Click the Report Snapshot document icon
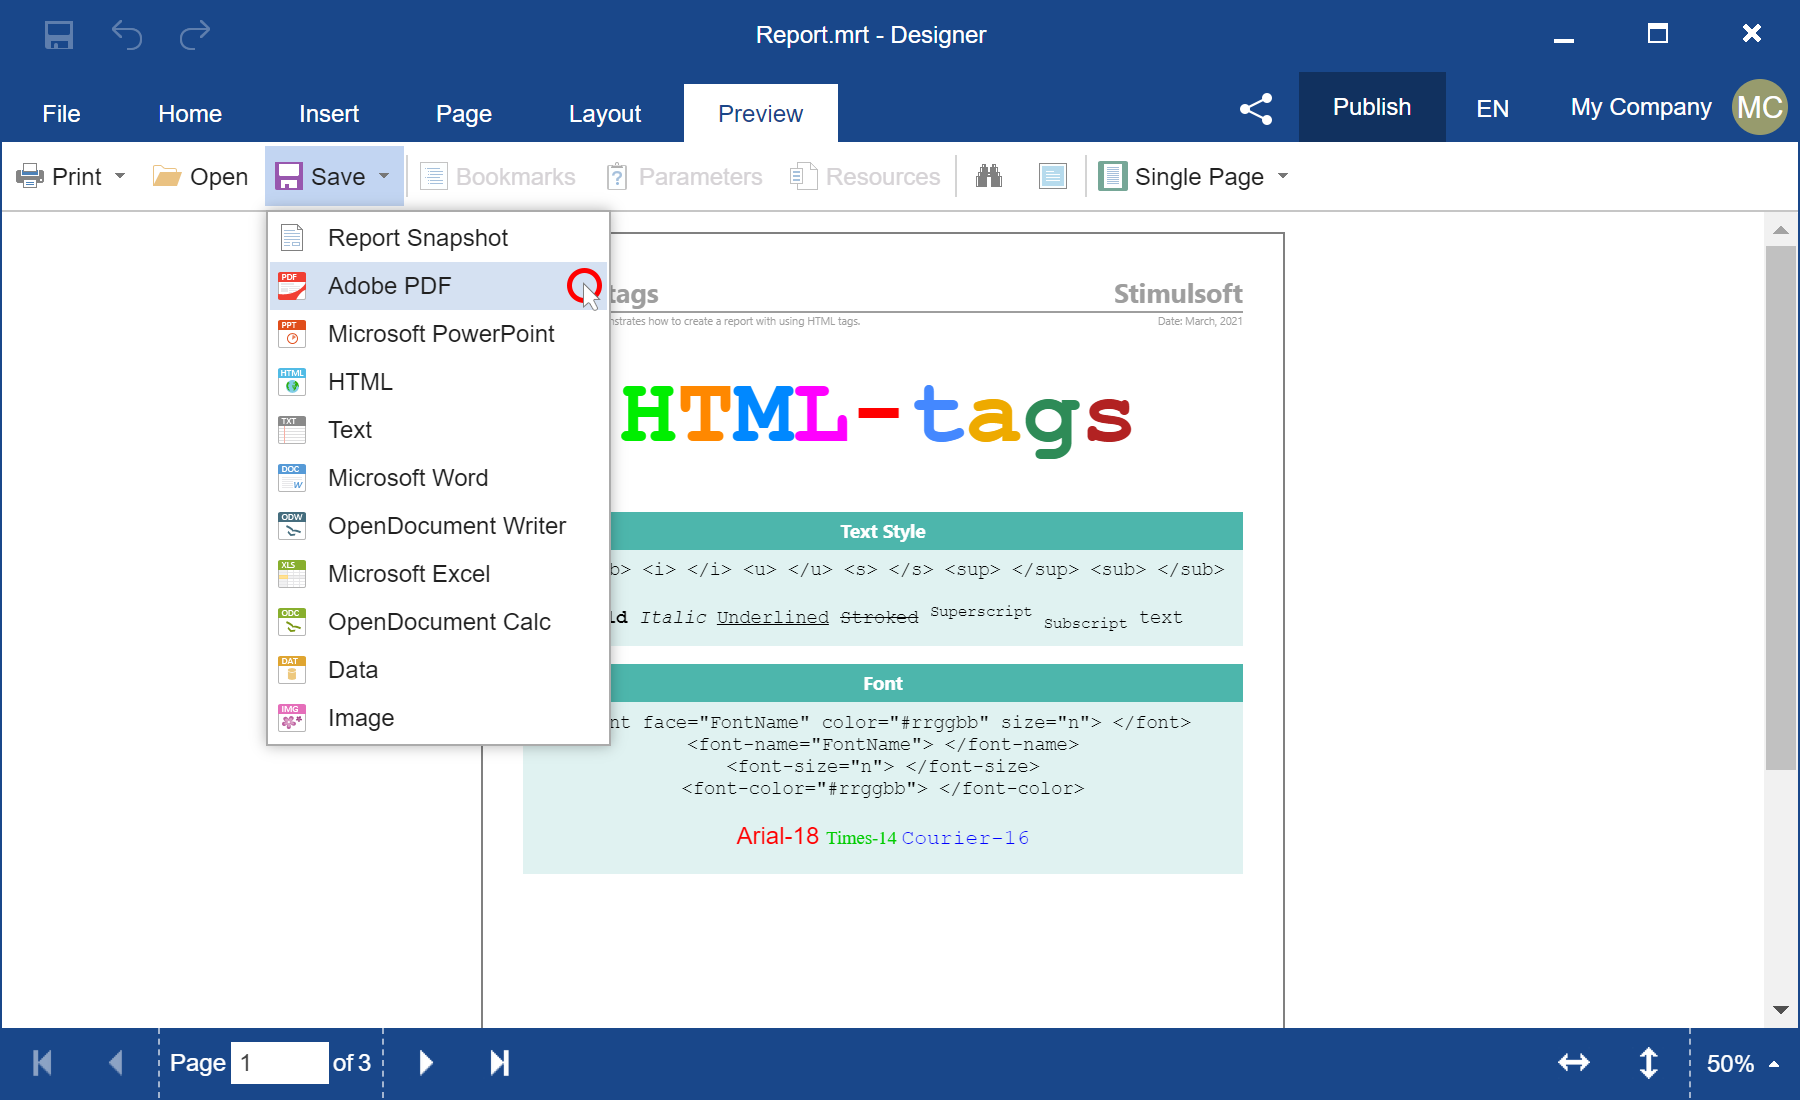 pyautogui.click(x=292, y=238)
